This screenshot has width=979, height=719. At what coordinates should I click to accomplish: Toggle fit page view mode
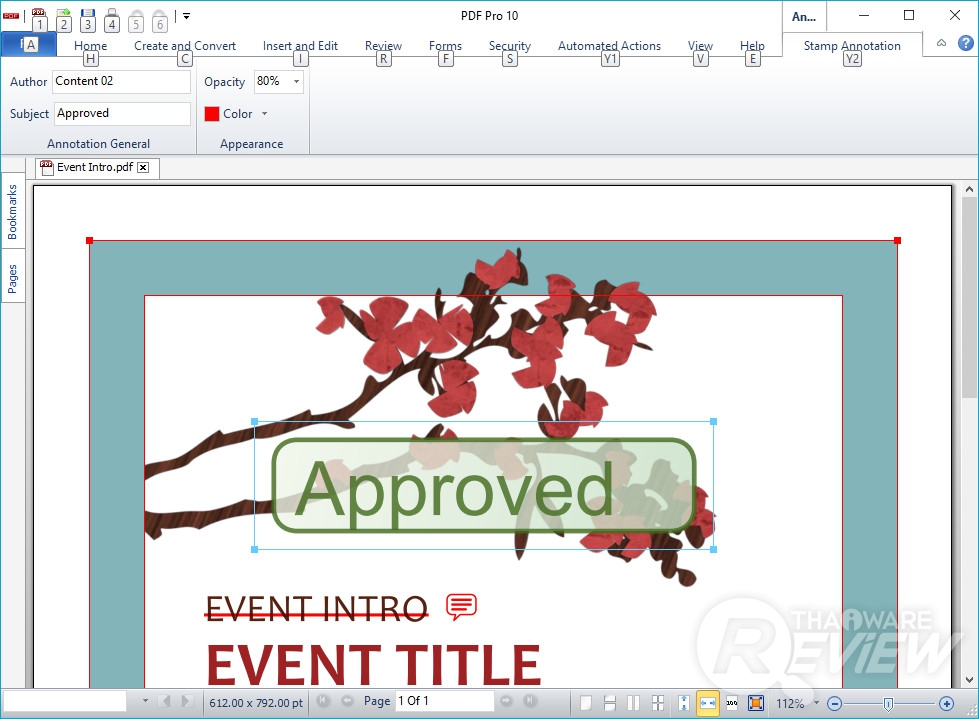(756, 703)
